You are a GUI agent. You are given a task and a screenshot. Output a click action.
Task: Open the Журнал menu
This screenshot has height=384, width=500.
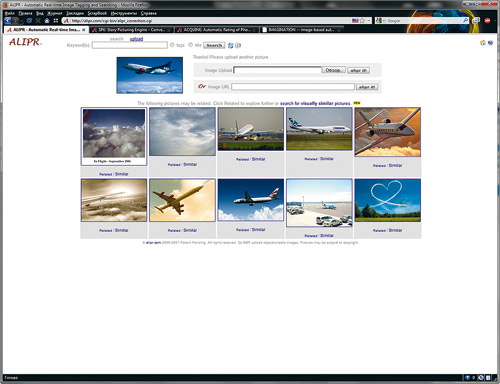[55, 13]
